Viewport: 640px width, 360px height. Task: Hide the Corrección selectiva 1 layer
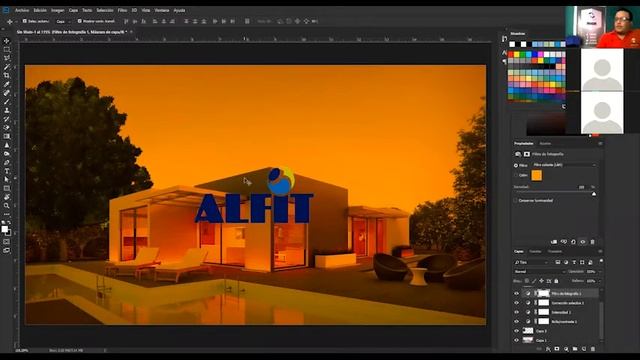516,303
